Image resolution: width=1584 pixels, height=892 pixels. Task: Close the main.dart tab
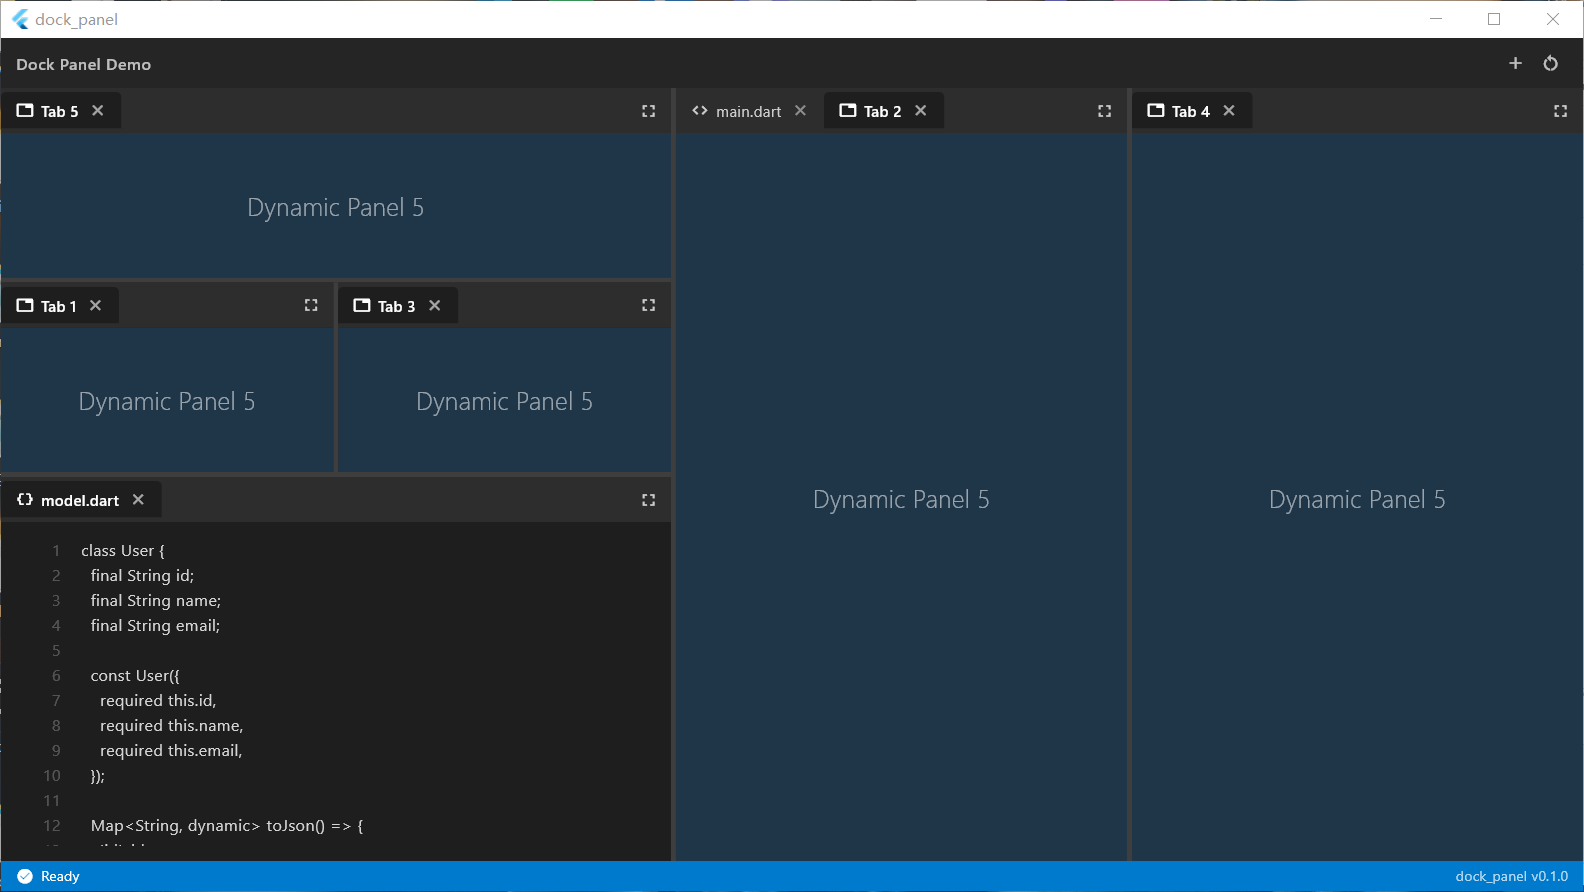[x=801, y=110]
